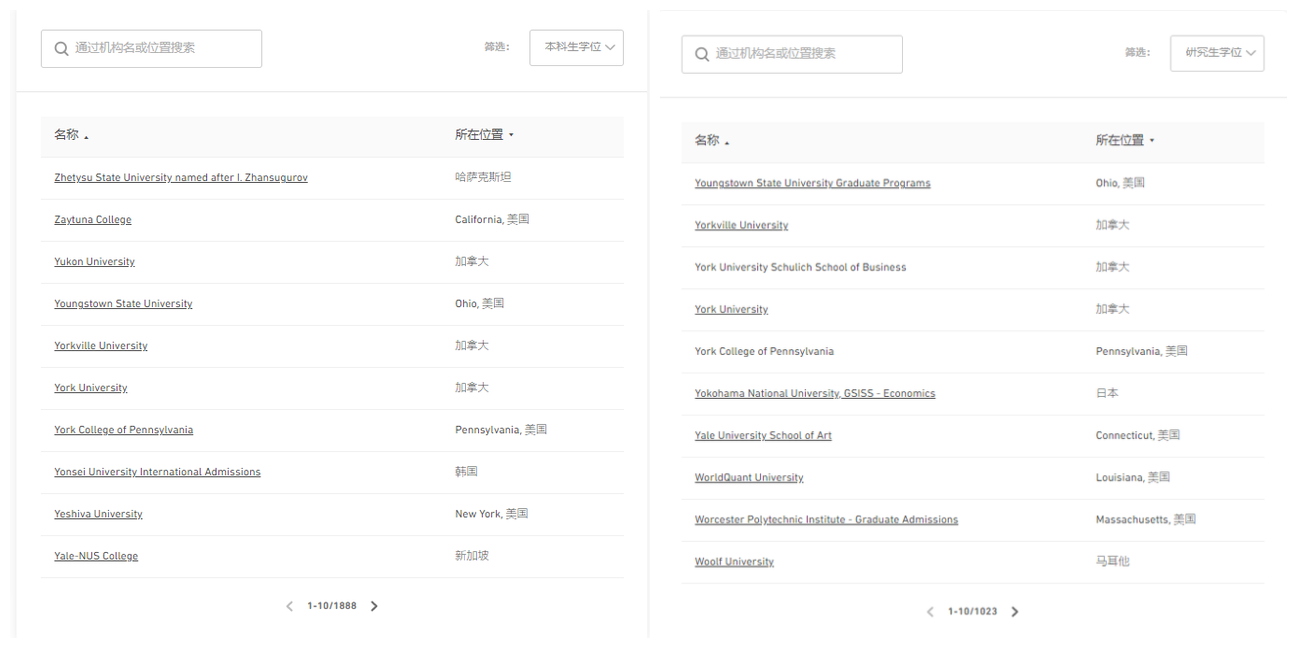
Task: Open the 研究生学位 filter dropdown
Action: pos(1217,53)
